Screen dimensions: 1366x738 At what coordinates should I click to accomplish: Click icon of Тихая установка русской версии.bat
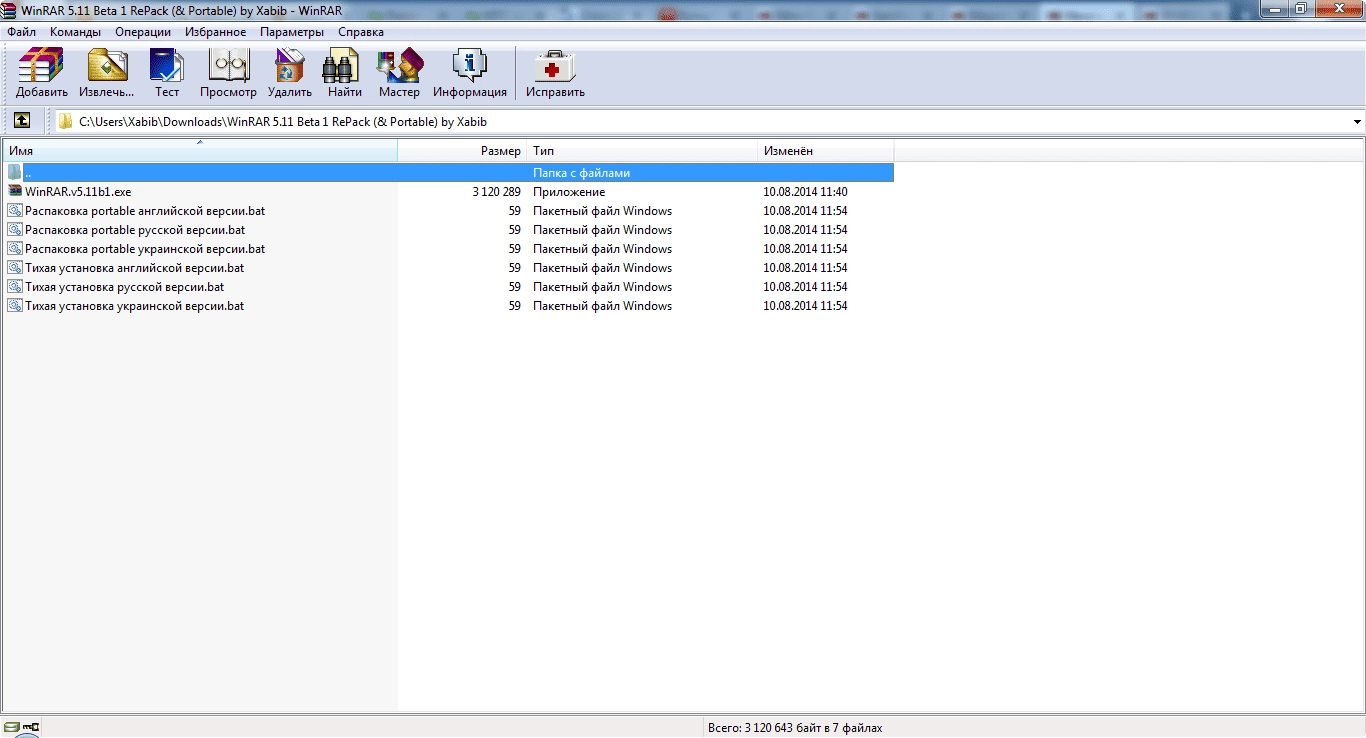(15, 287)
